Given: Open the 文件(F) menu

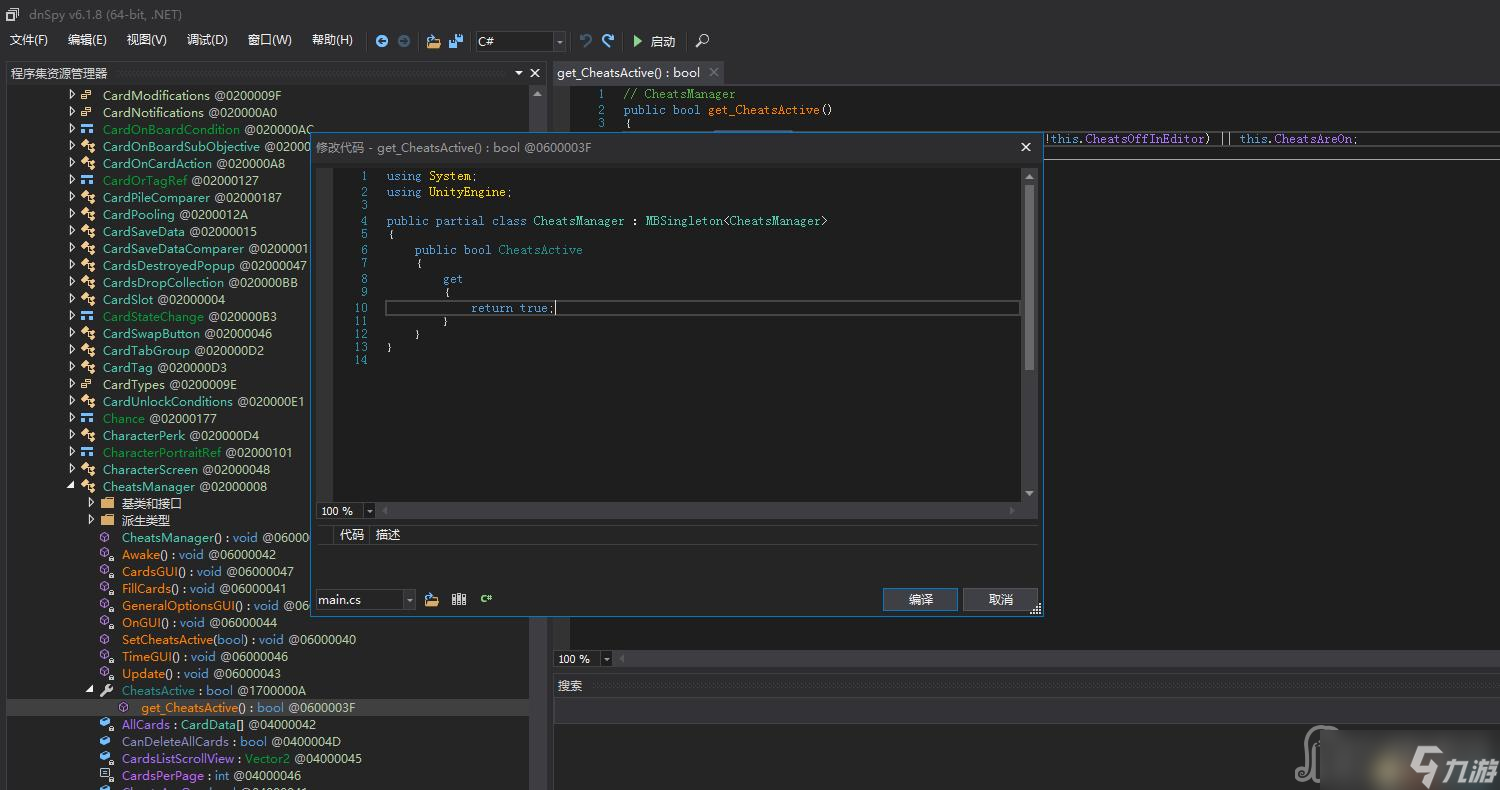Looking at the screenshot, I should [x=29, y=40].
